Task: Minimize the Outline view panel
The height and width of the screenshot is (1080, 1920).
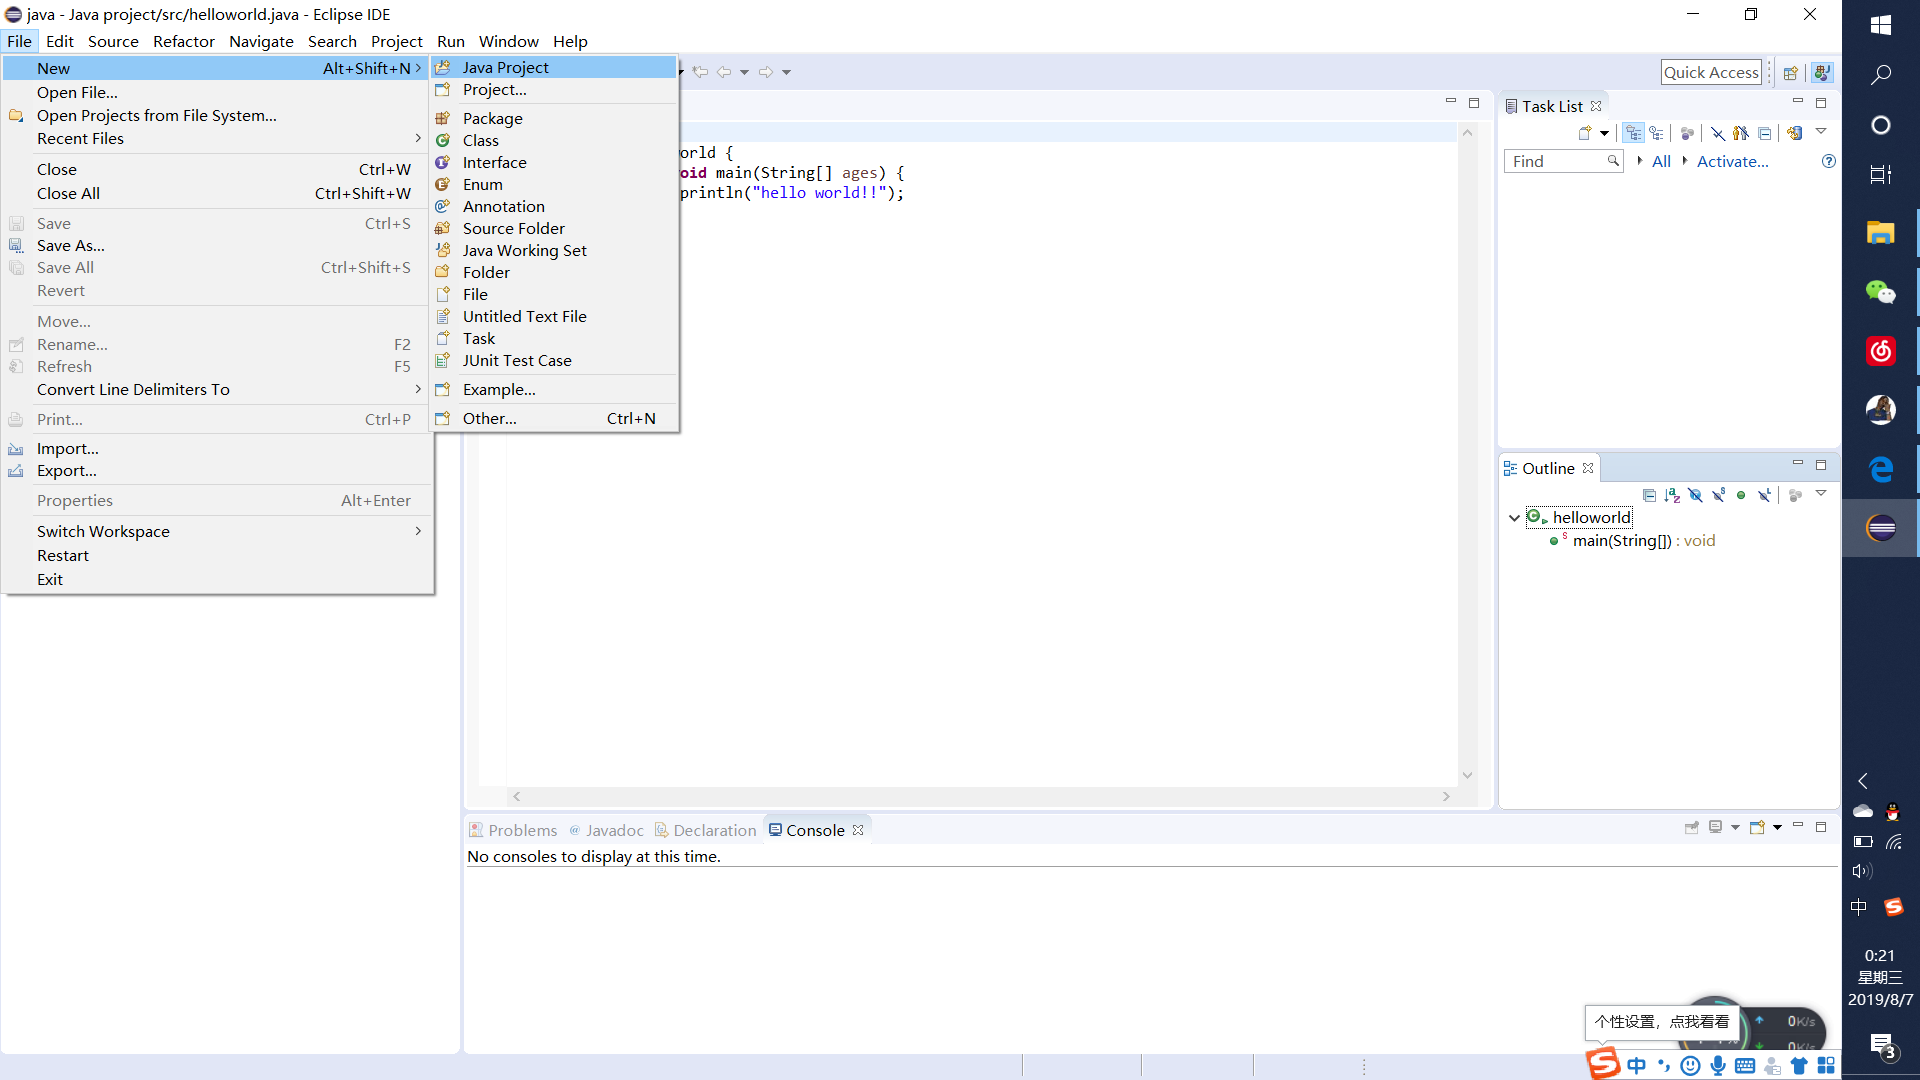Action: coord(1797,464)
